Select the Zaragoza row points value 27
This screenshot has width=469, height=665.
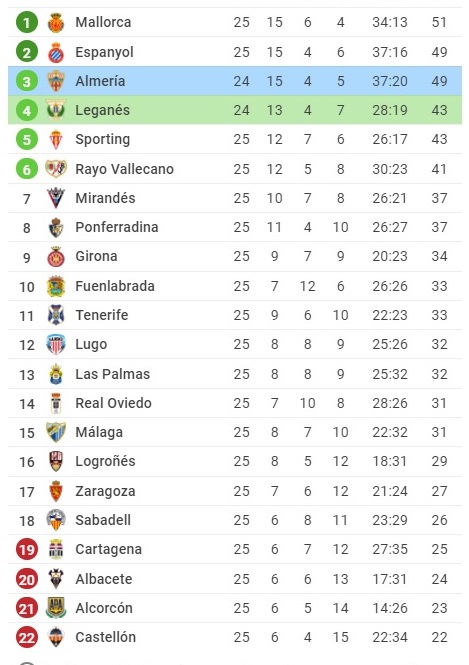click(439, 491)
